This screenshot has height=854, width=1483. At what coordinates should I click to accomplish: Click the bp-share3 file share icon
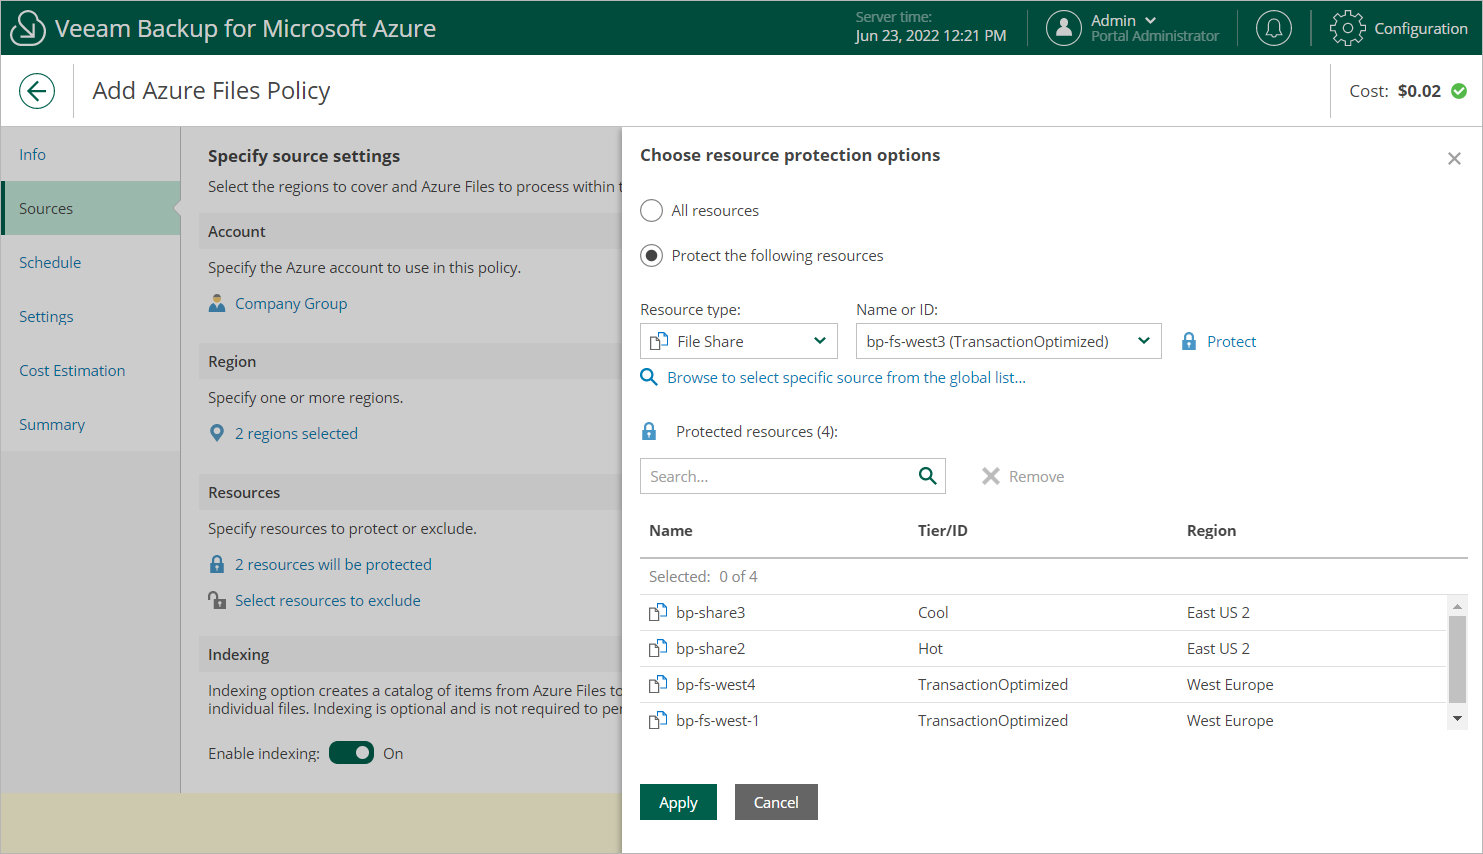658,613
